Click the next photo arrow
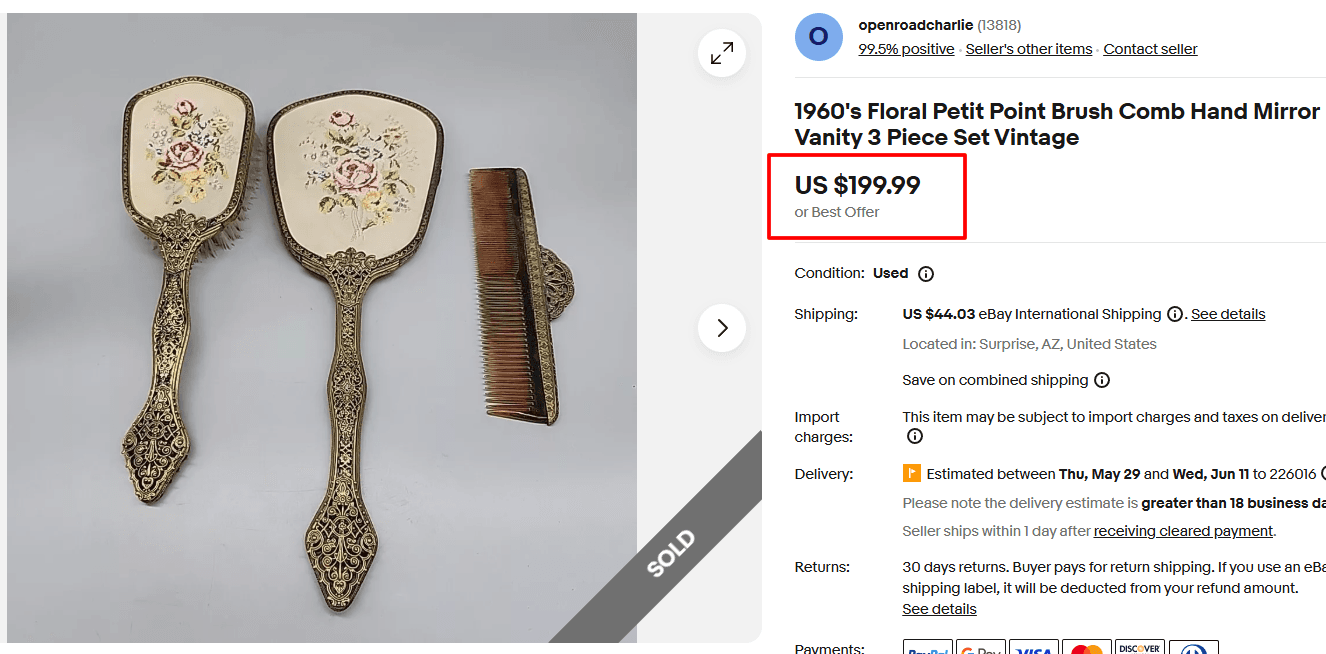 point(721,327)
